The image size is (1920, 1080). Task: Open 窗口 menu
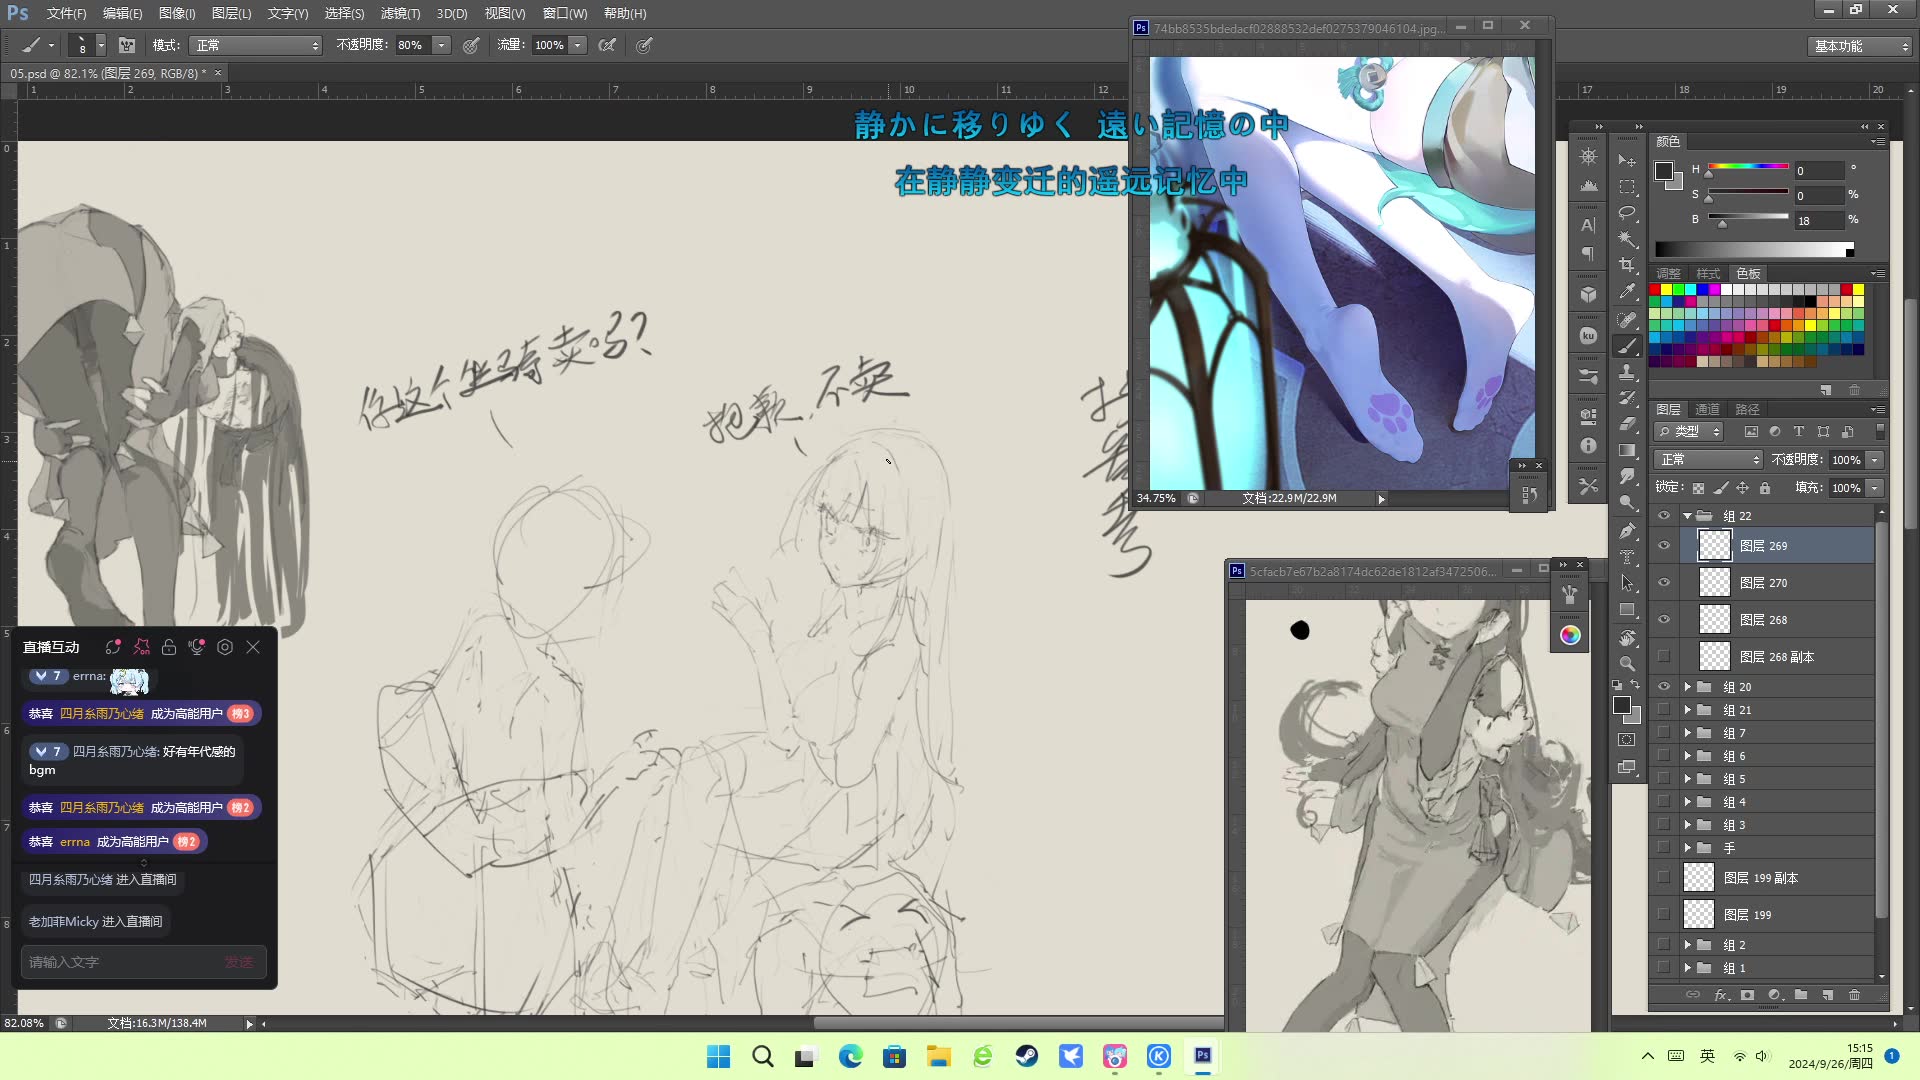pos(565,13)
